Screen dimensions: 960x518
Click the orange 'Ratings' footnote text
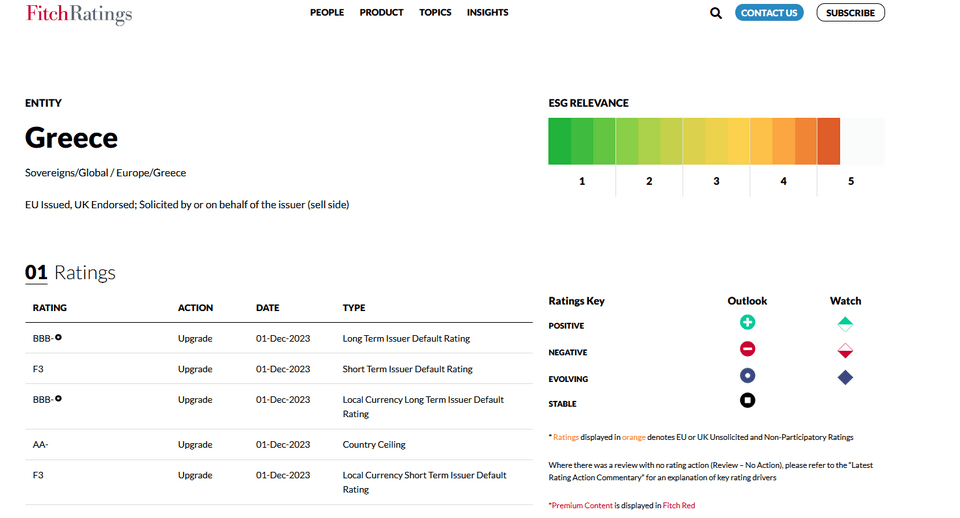pyautogui.click(x=566, y=437)
